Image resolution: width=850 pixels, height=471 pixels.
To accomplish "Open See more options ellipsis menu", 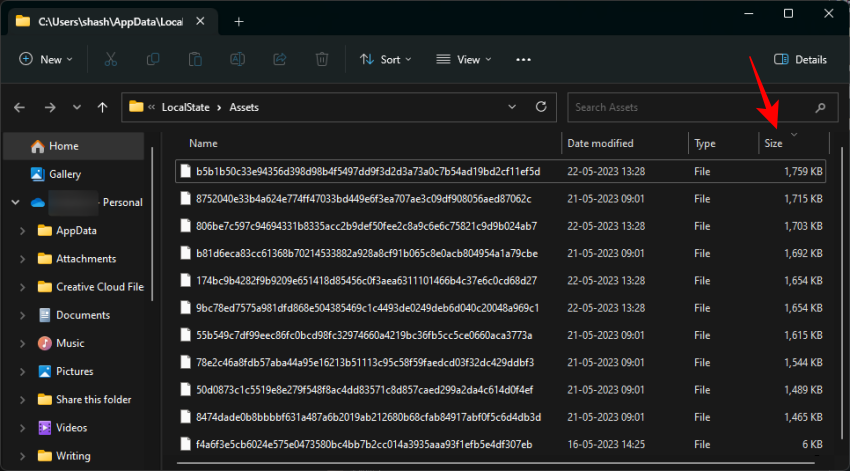I will click(x=523, y=60).
